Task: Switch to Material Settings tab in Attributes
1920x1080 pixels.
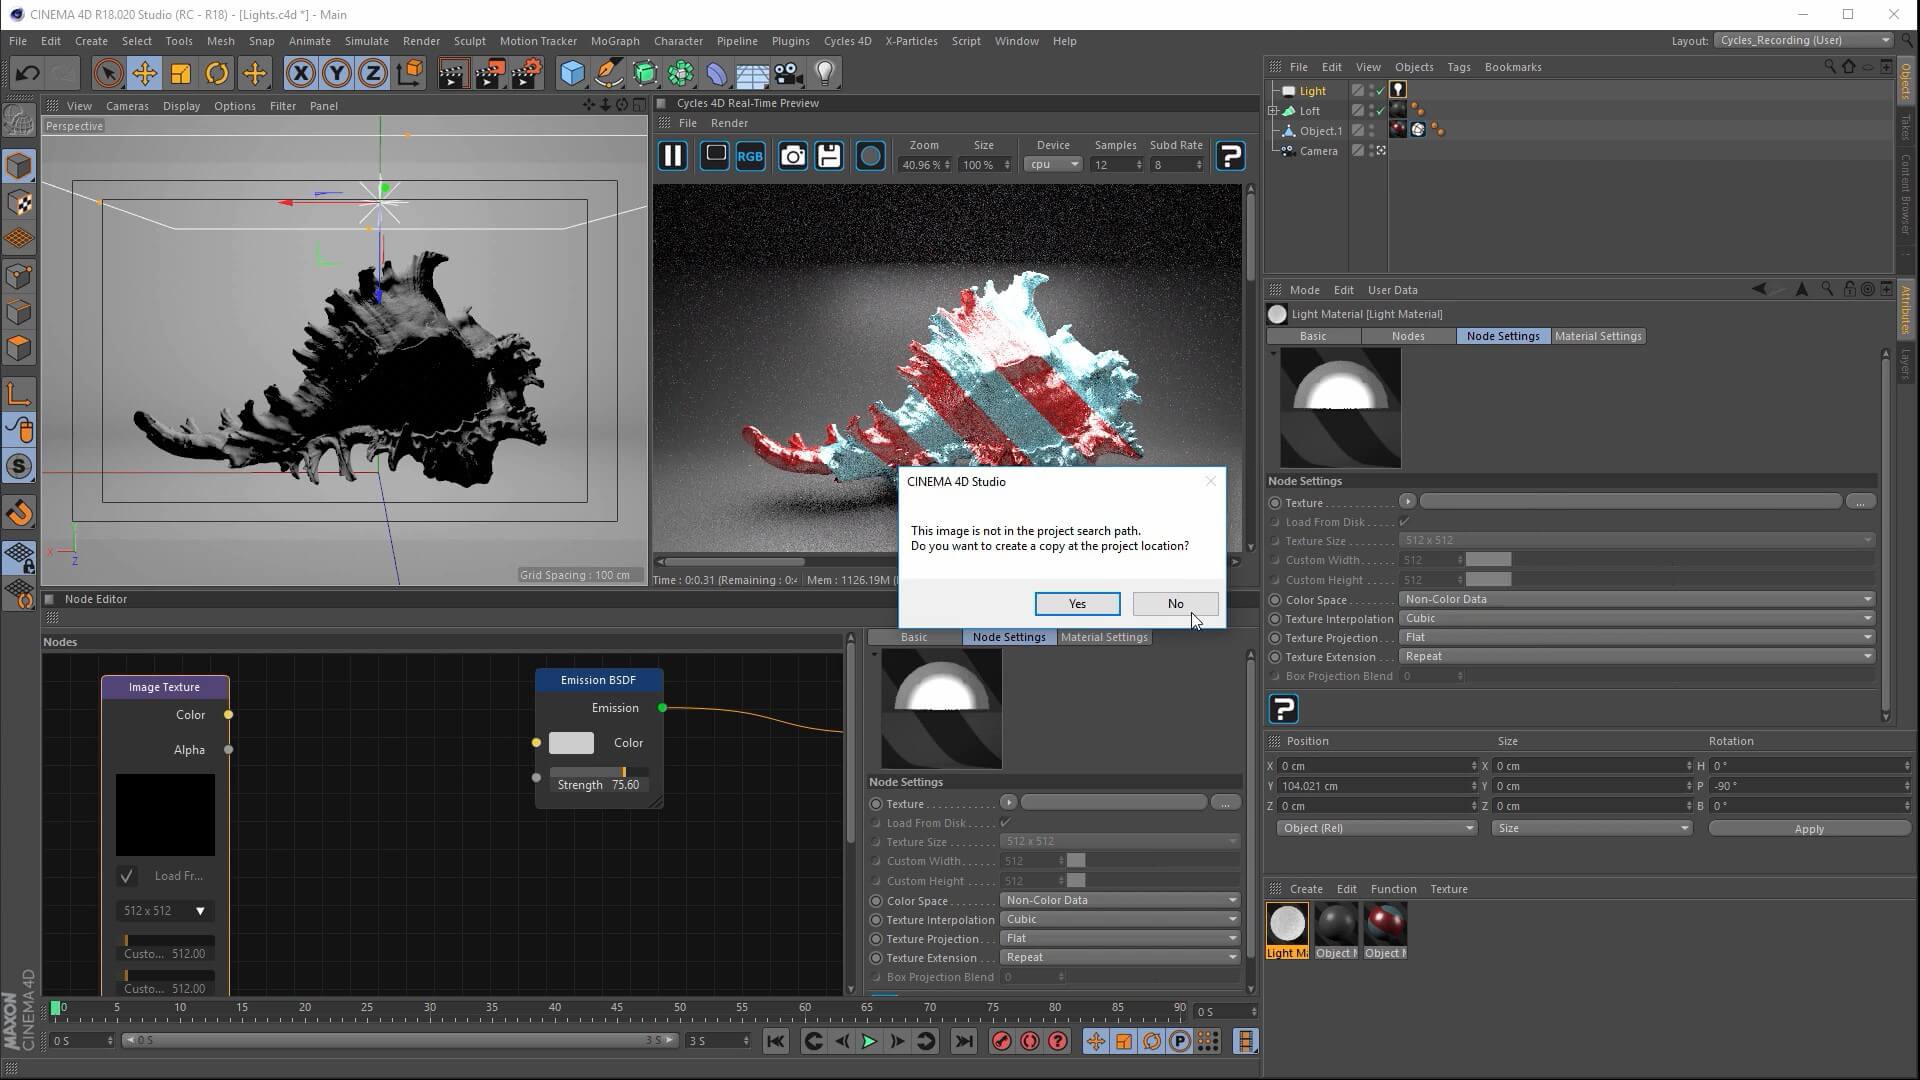Action: (1598, 336)
